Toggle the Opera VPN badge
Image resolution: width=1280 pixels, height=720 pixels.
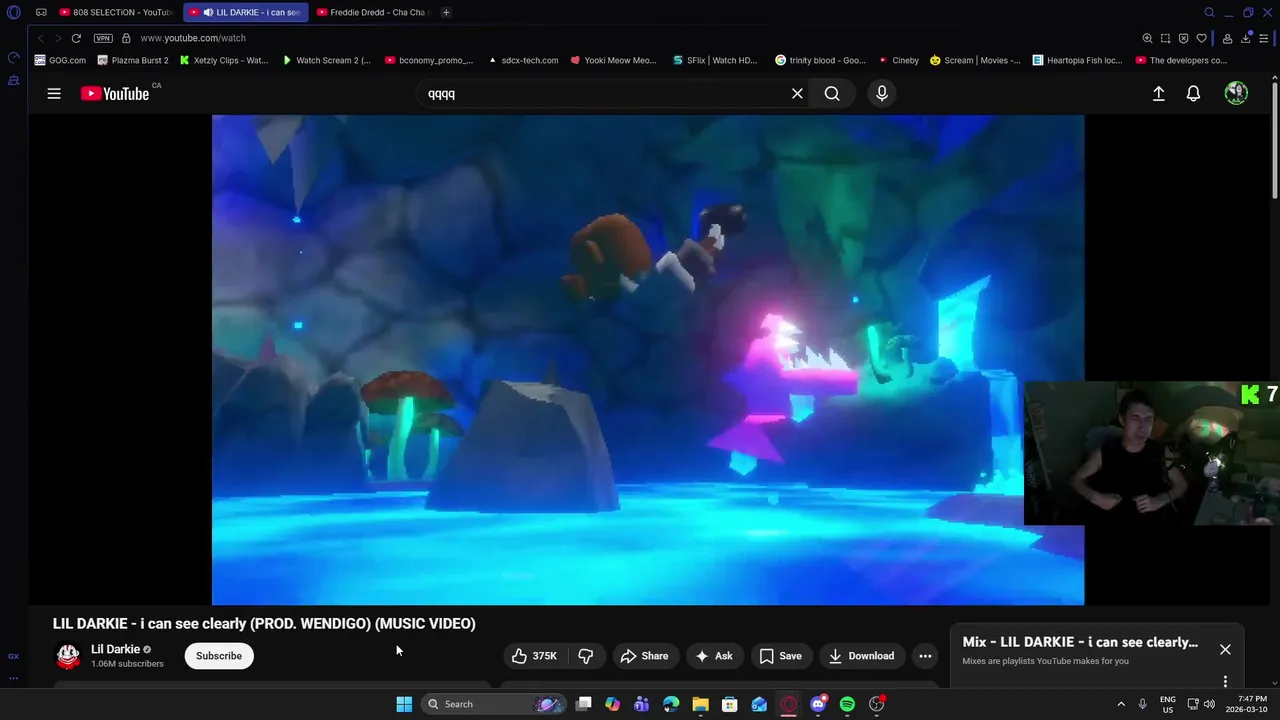103,38
